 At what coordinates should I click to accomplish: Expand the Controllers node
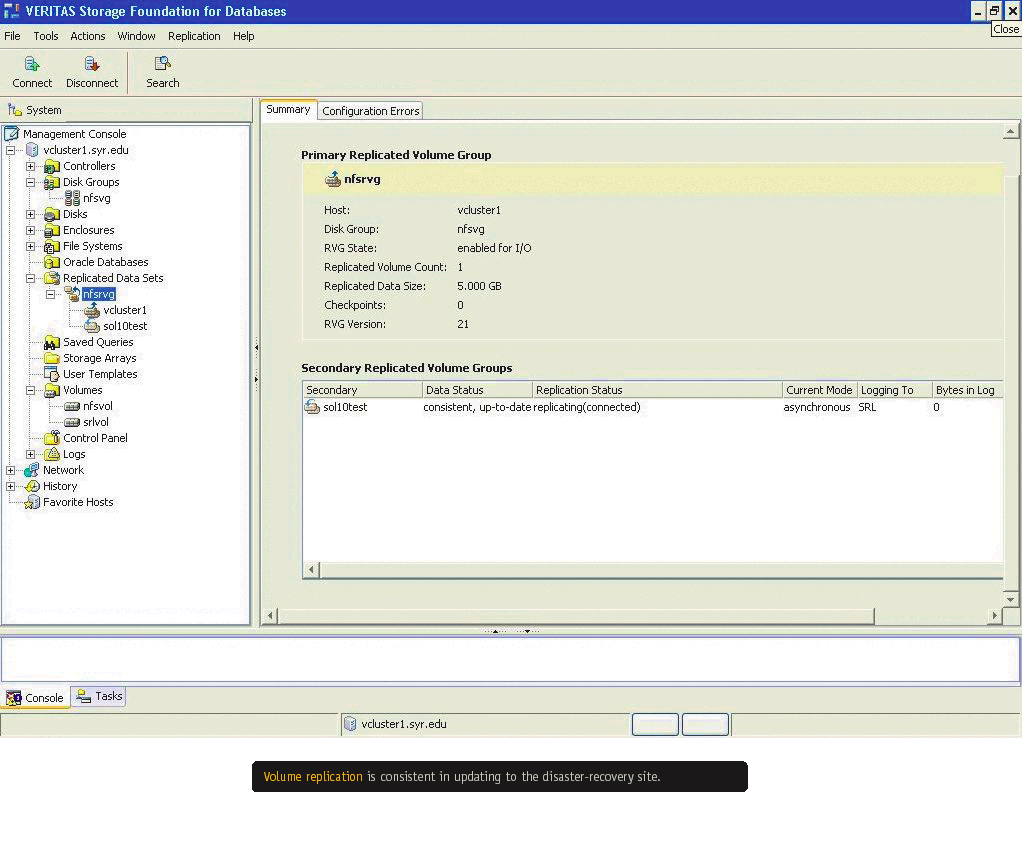[x=31, y=166]
